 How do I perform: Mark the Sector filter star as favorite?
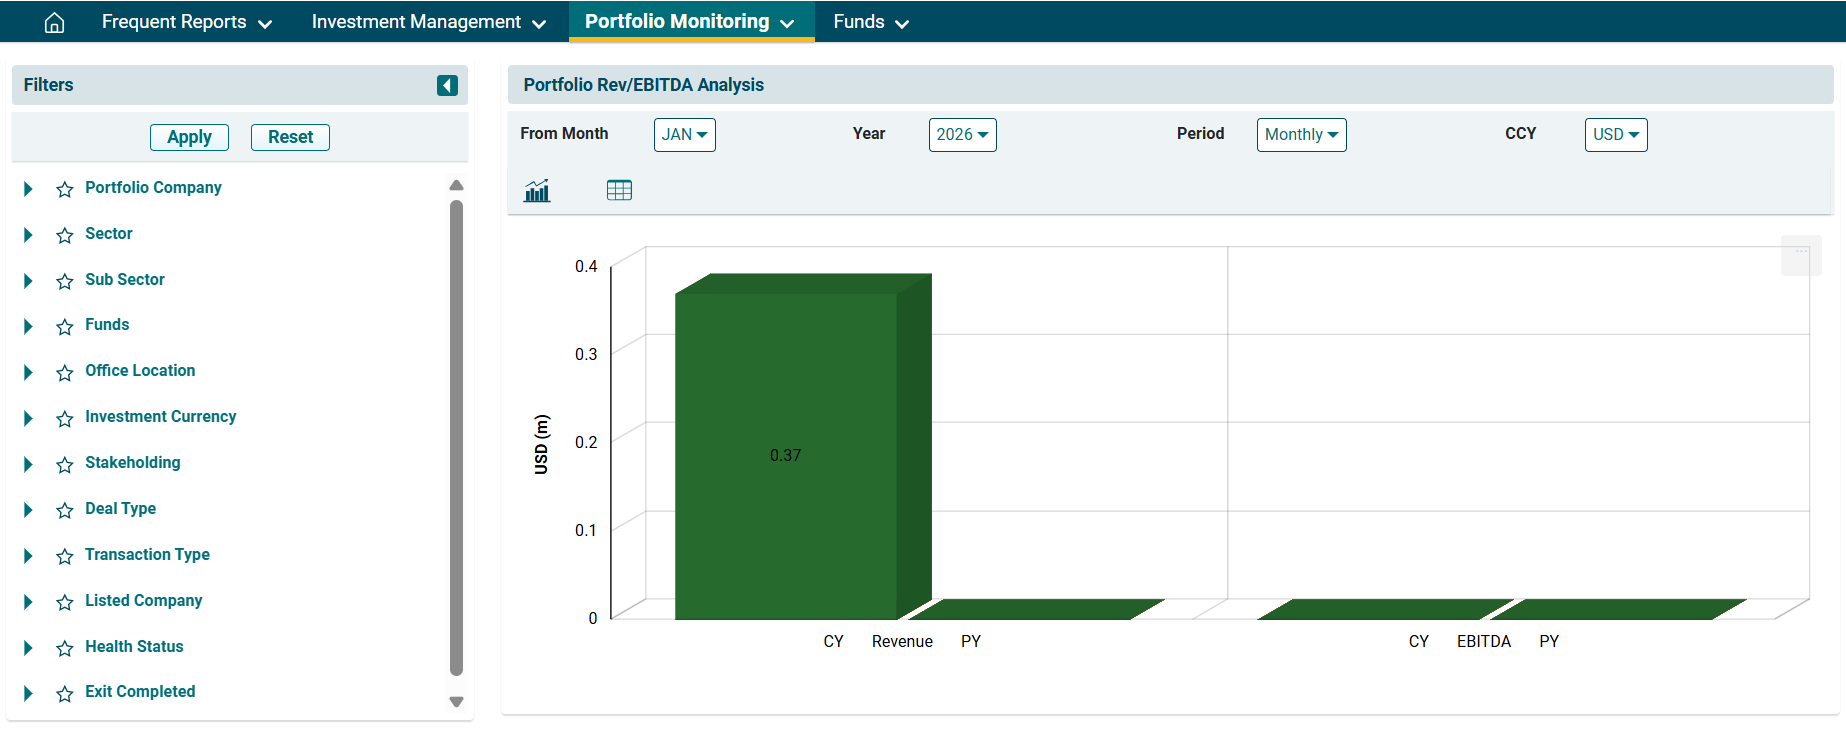[x=65, y=235]
